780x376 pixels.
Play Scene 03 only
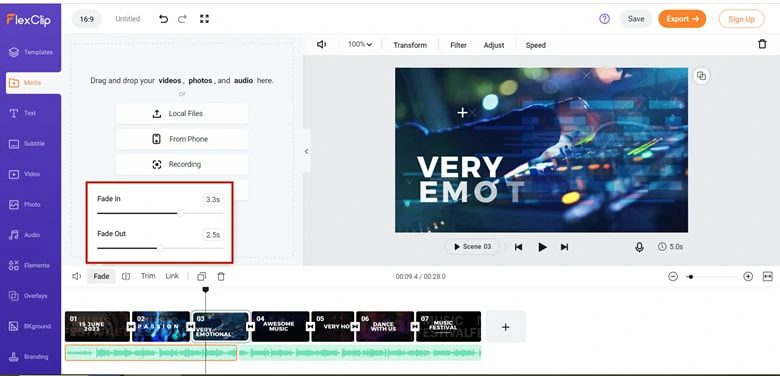coord(472,247)
